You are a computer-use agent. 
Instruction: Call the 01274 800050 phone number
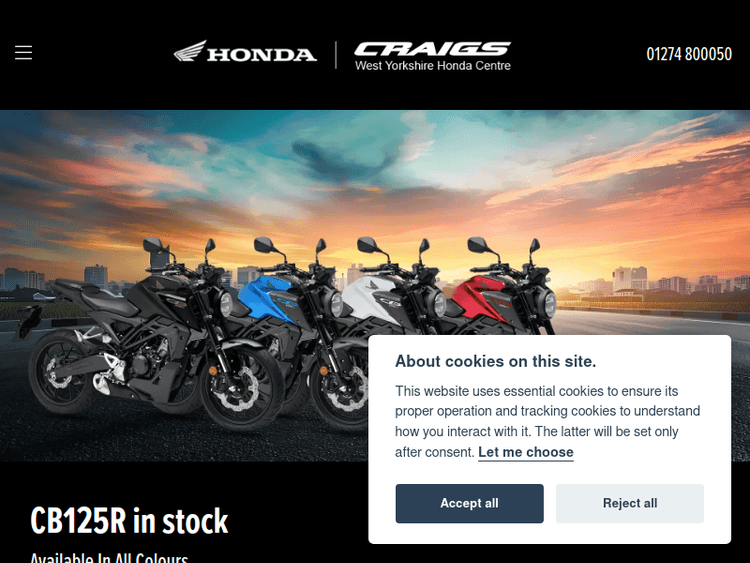click(x=689, y=54)
